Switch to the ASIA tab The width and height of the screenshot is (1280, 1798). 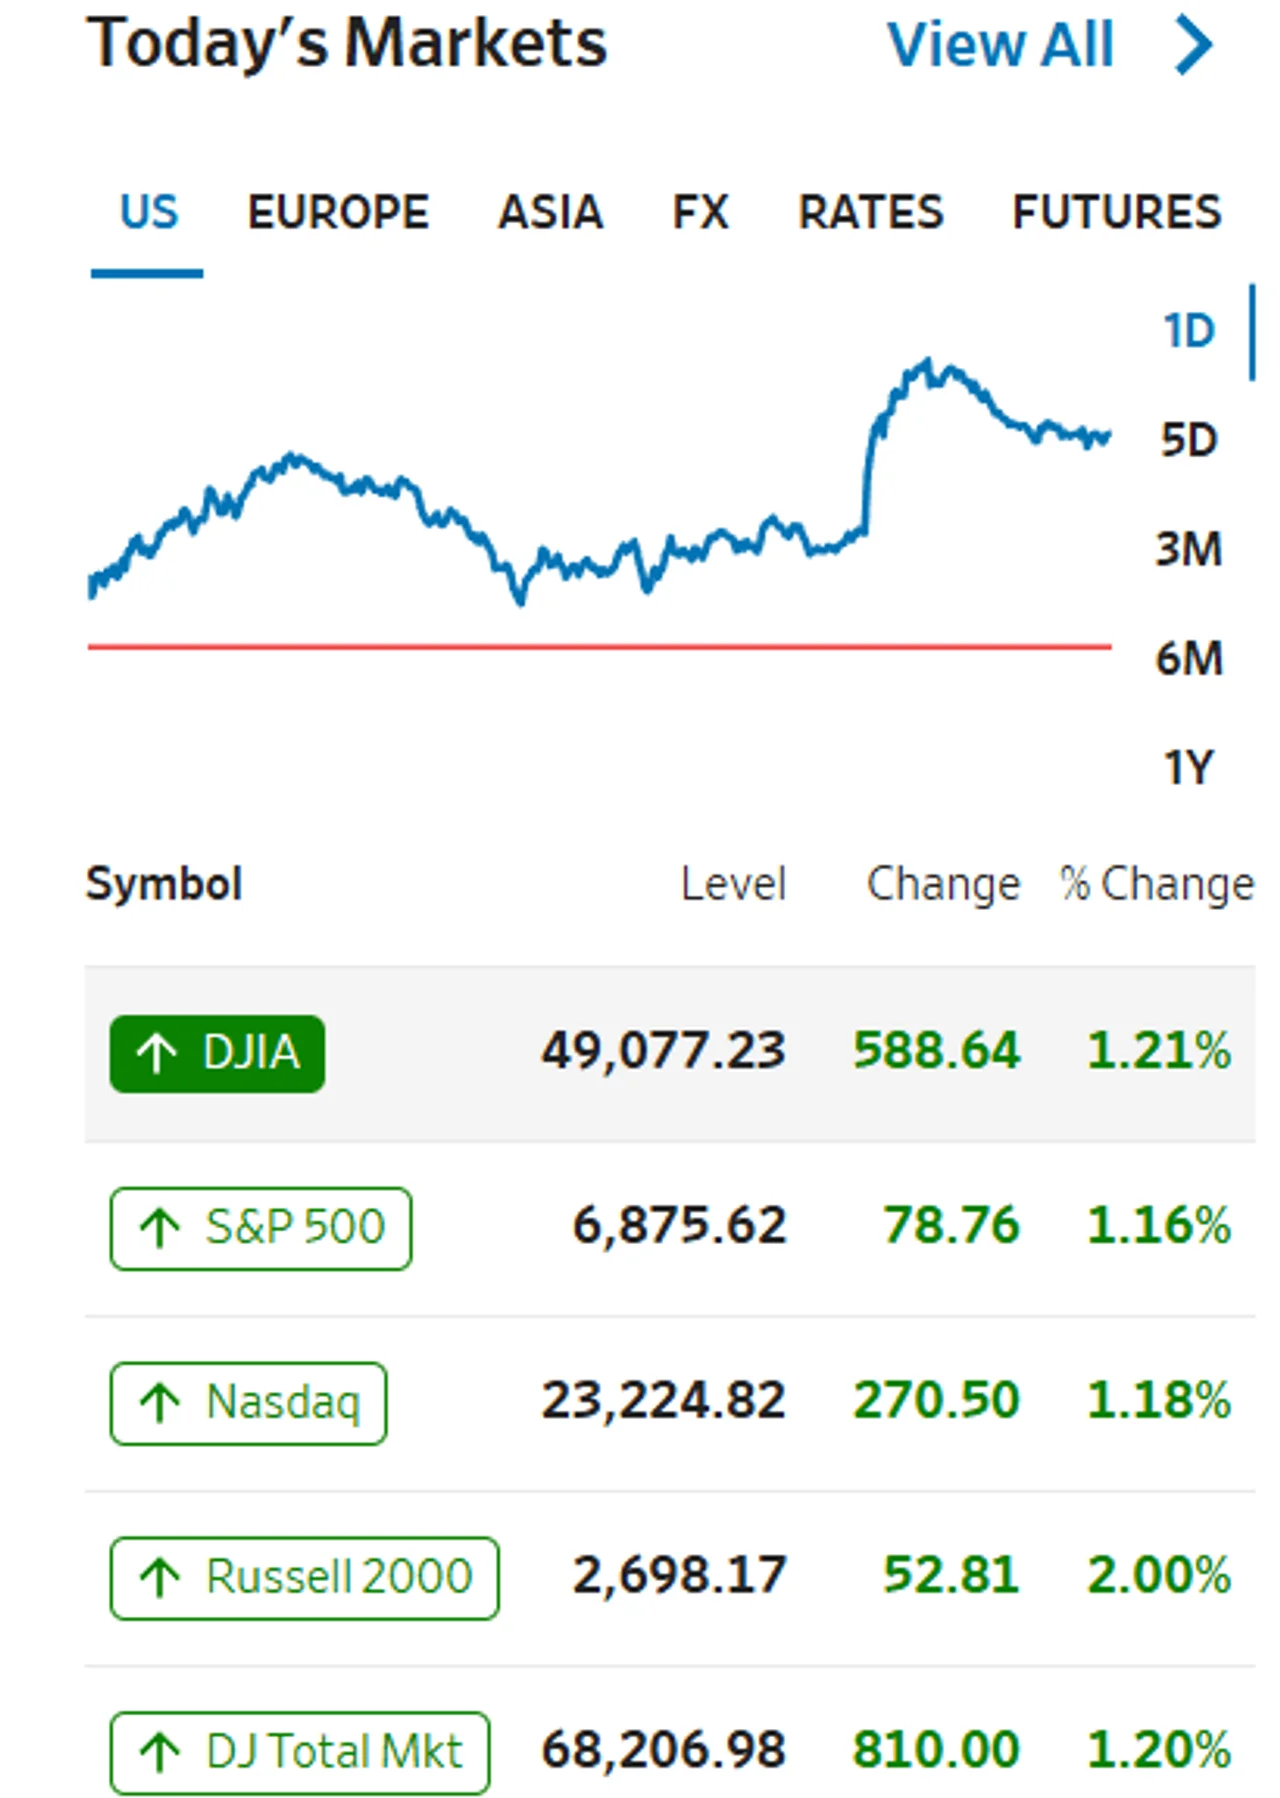pos(551,212)
